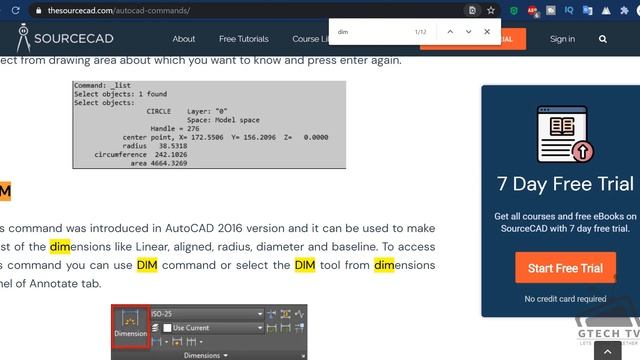Reload the page with the refresh icon
This screenshot has width=640, height=360.
[x=16, y=10]
